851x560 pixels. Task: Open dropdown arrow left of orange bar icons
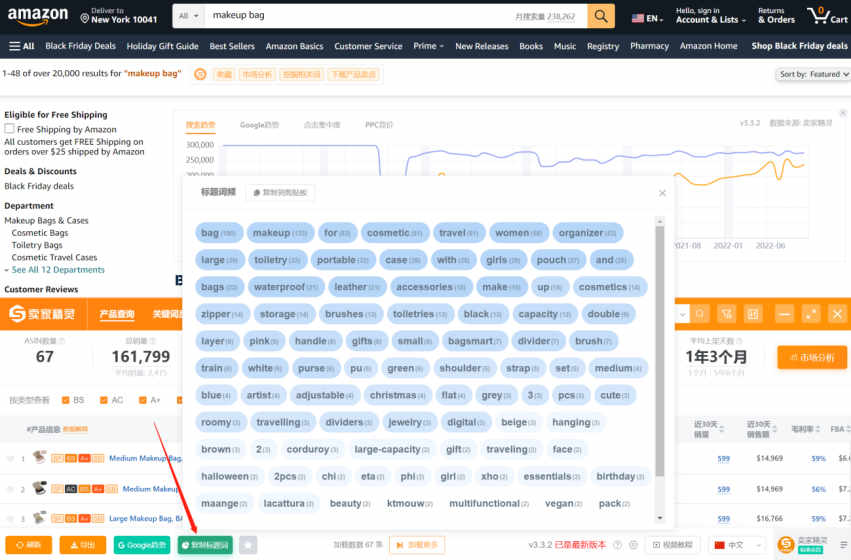point(683,314)
